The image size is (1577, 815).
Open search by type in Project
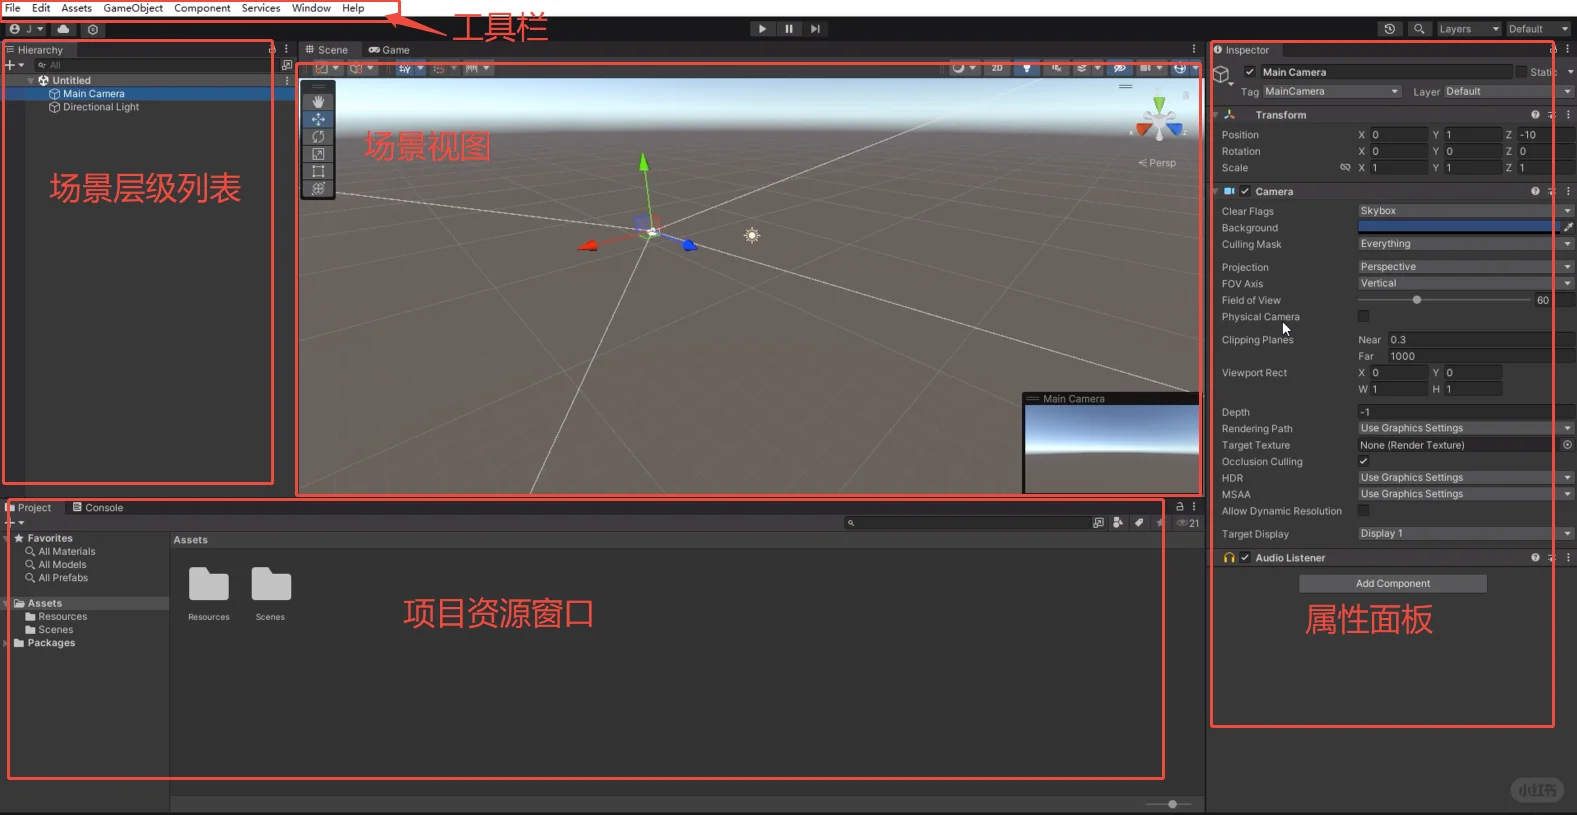(x=1117, y=523)
